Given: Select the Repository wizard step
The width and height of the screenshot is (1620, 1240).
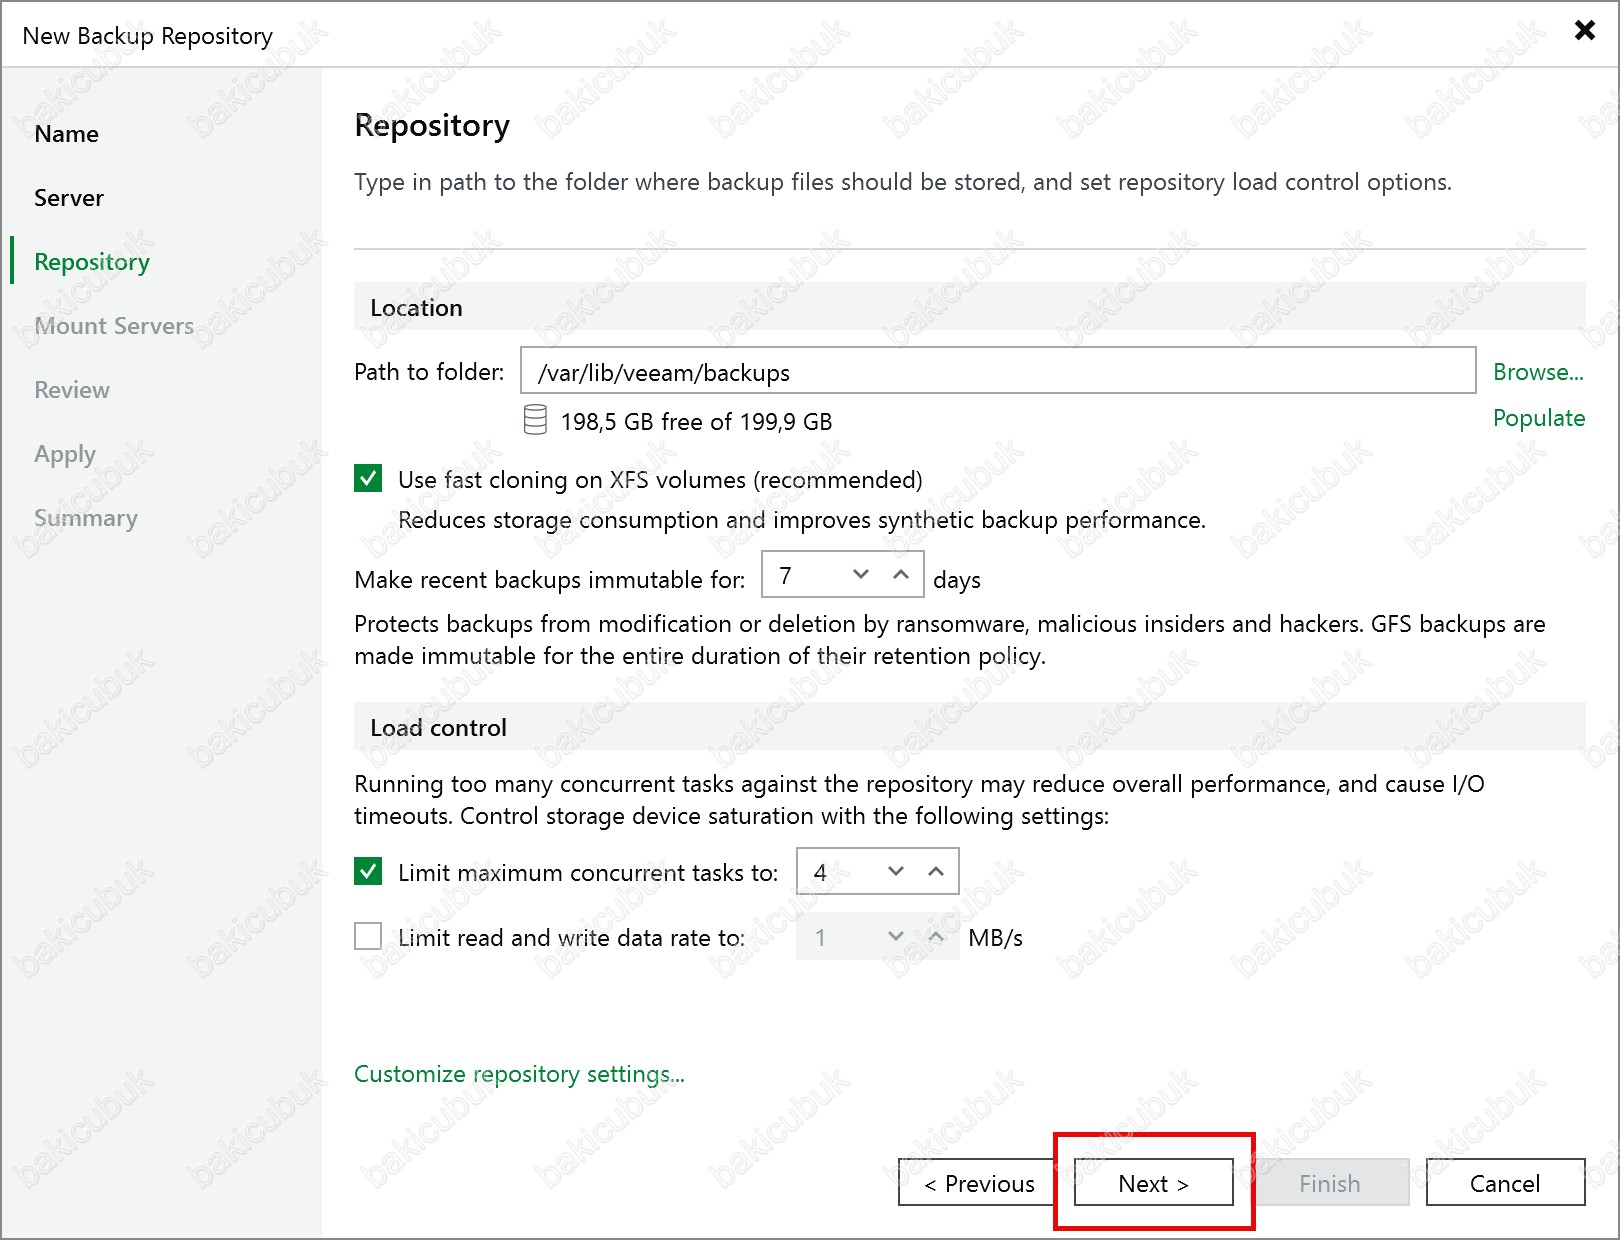Looking at the screenshot, I should 92,262.
